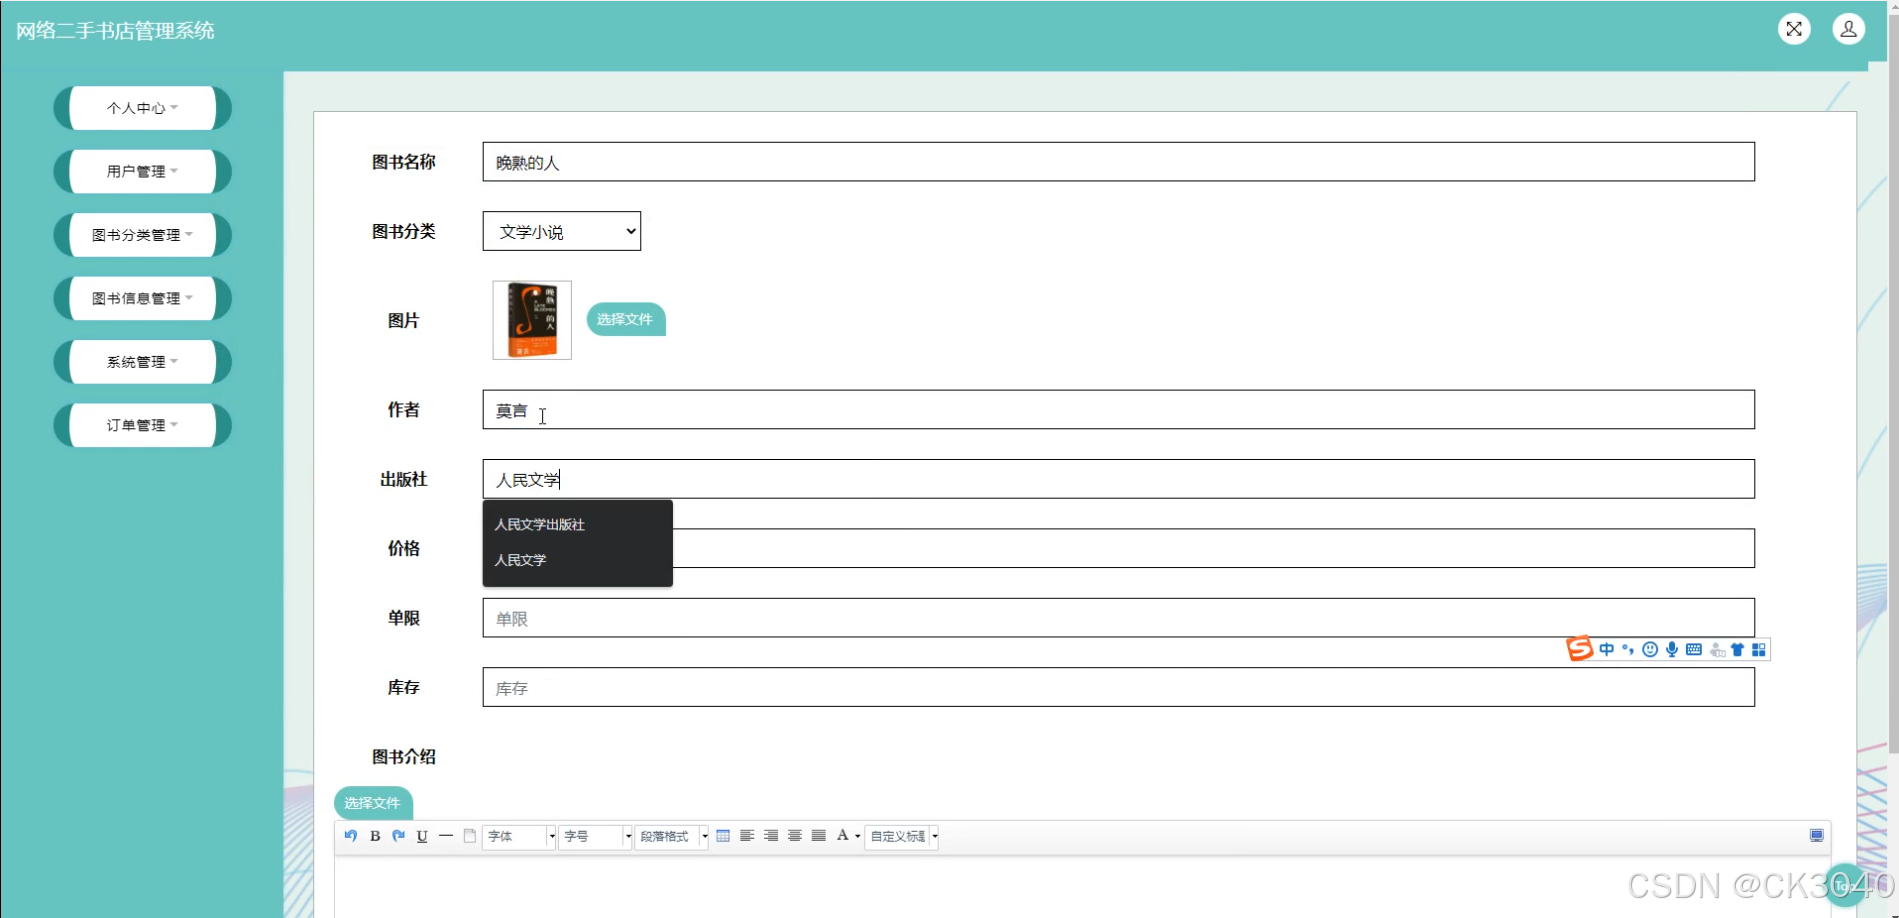
Task: Click the font color A icon
Action: (843, 836)
